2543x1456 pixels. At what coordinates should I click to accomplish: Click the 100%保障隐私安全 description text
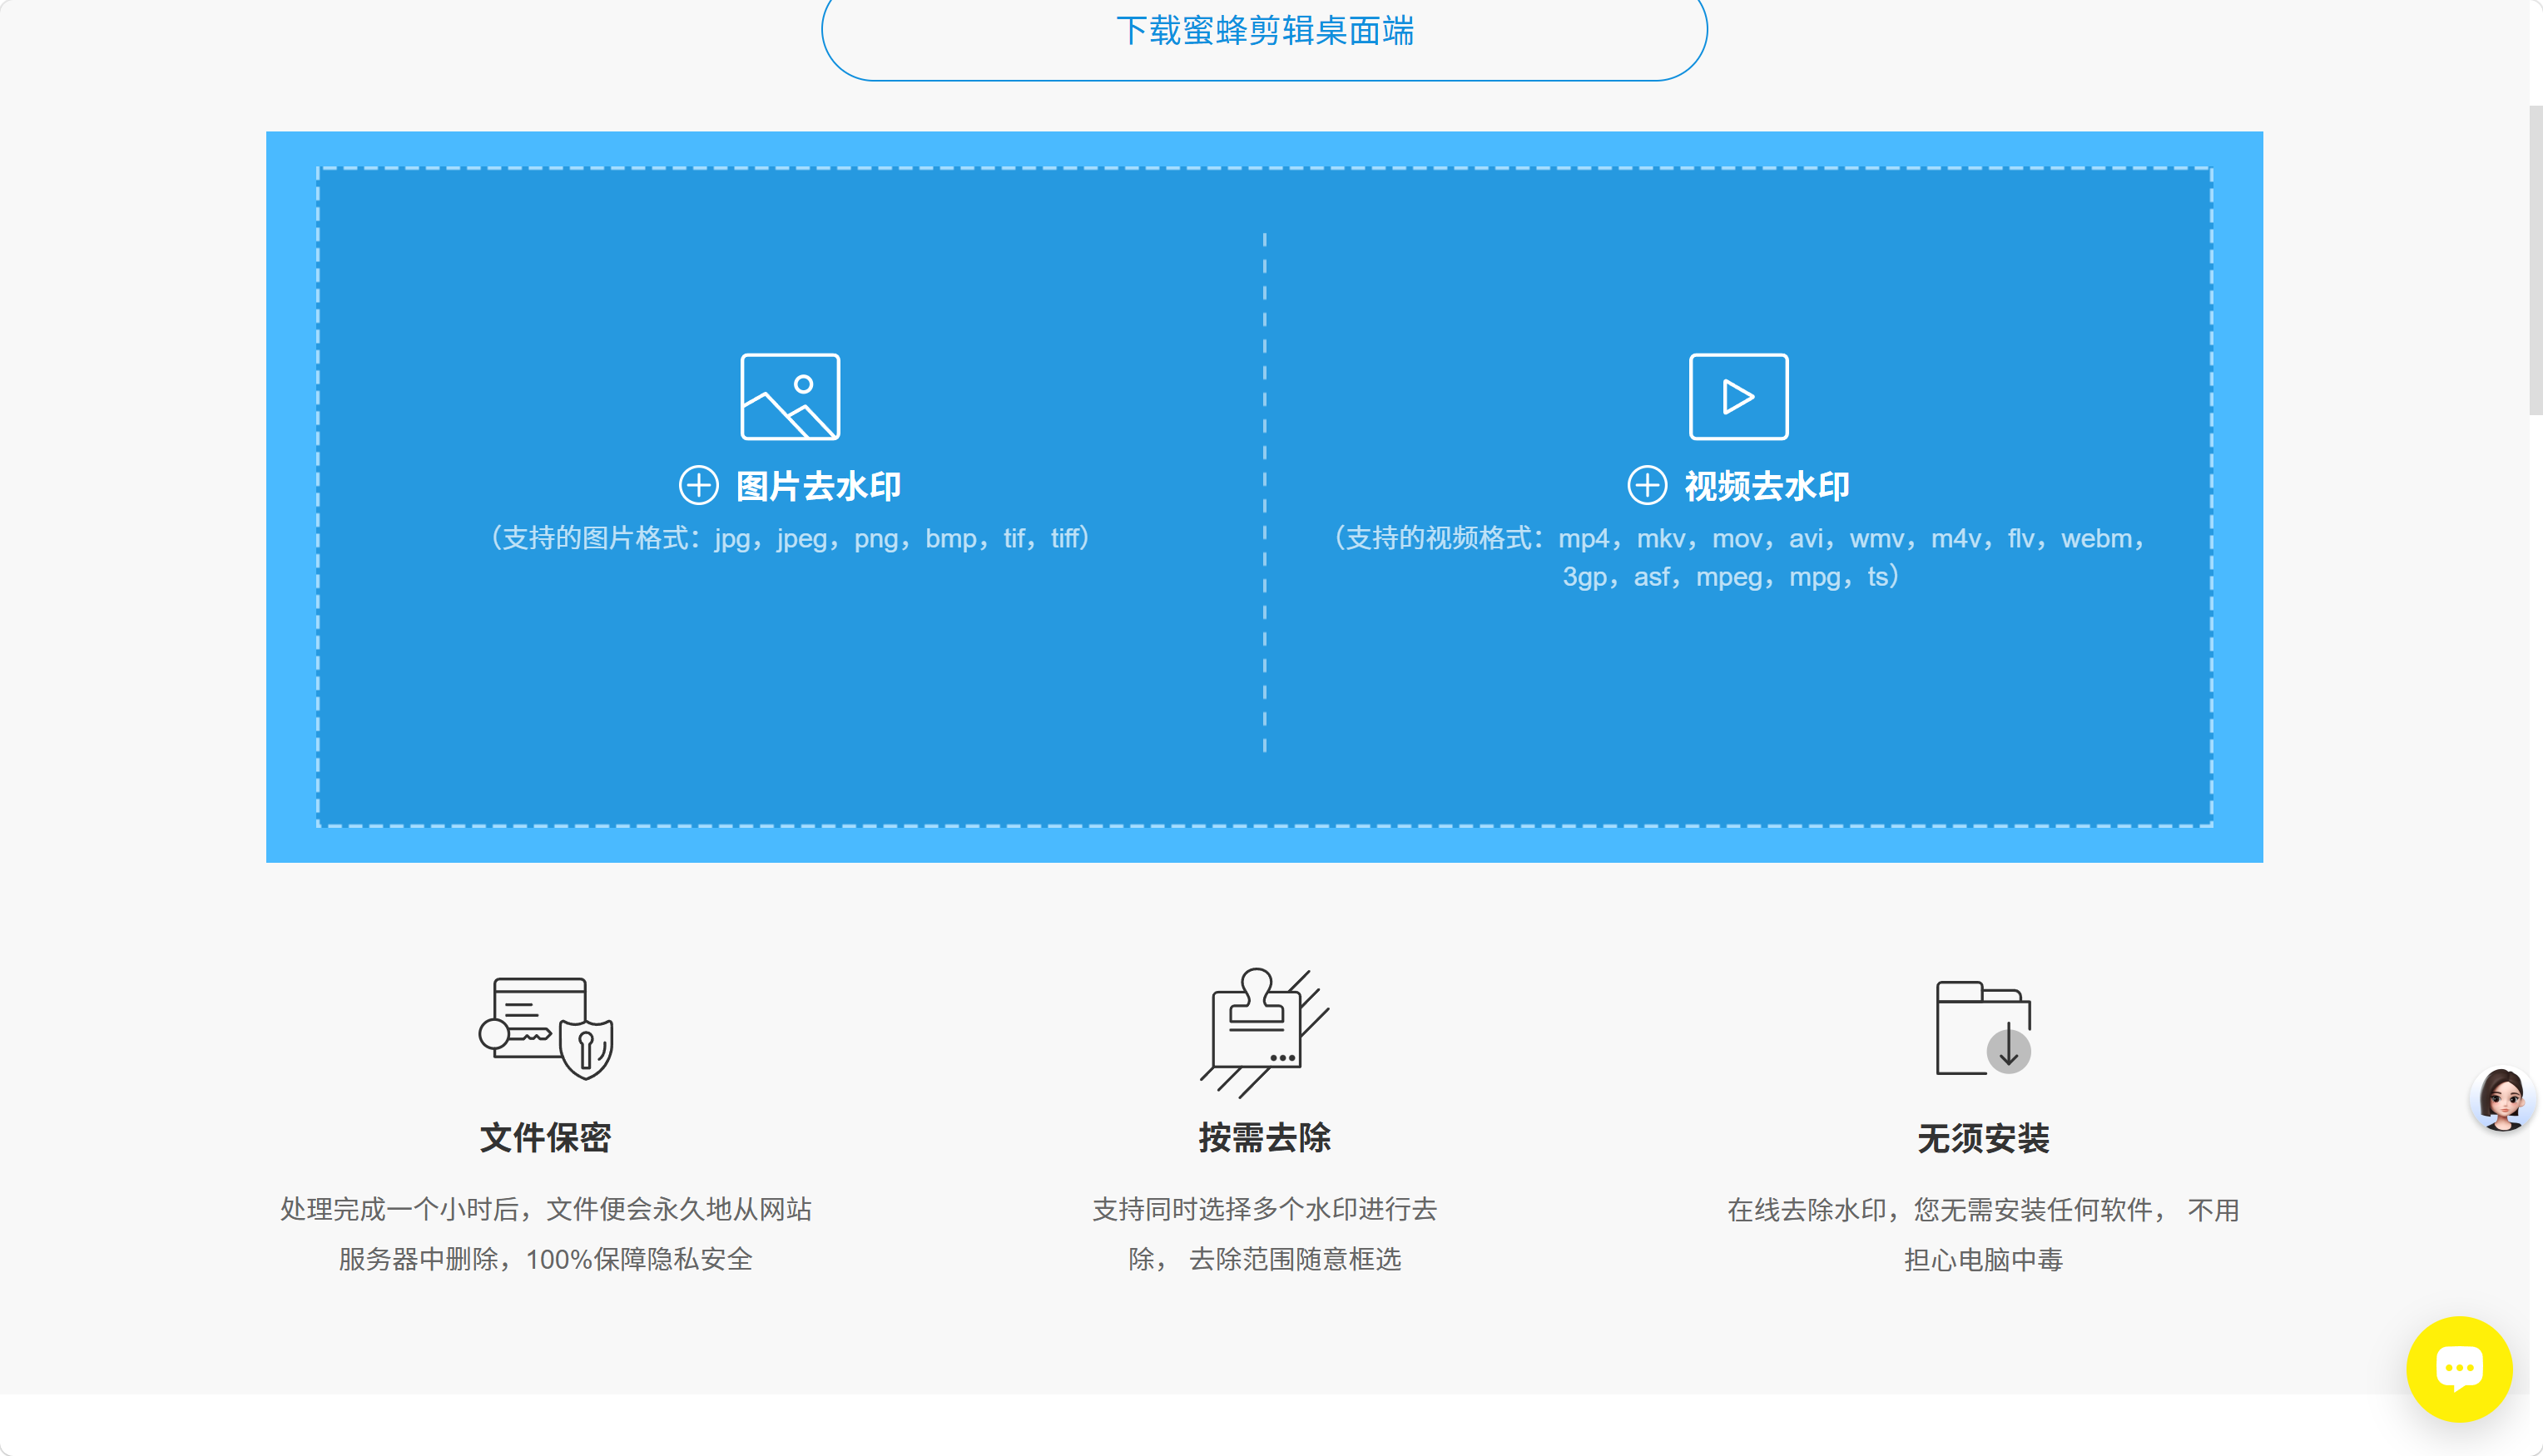click(x=639, y=1259)
